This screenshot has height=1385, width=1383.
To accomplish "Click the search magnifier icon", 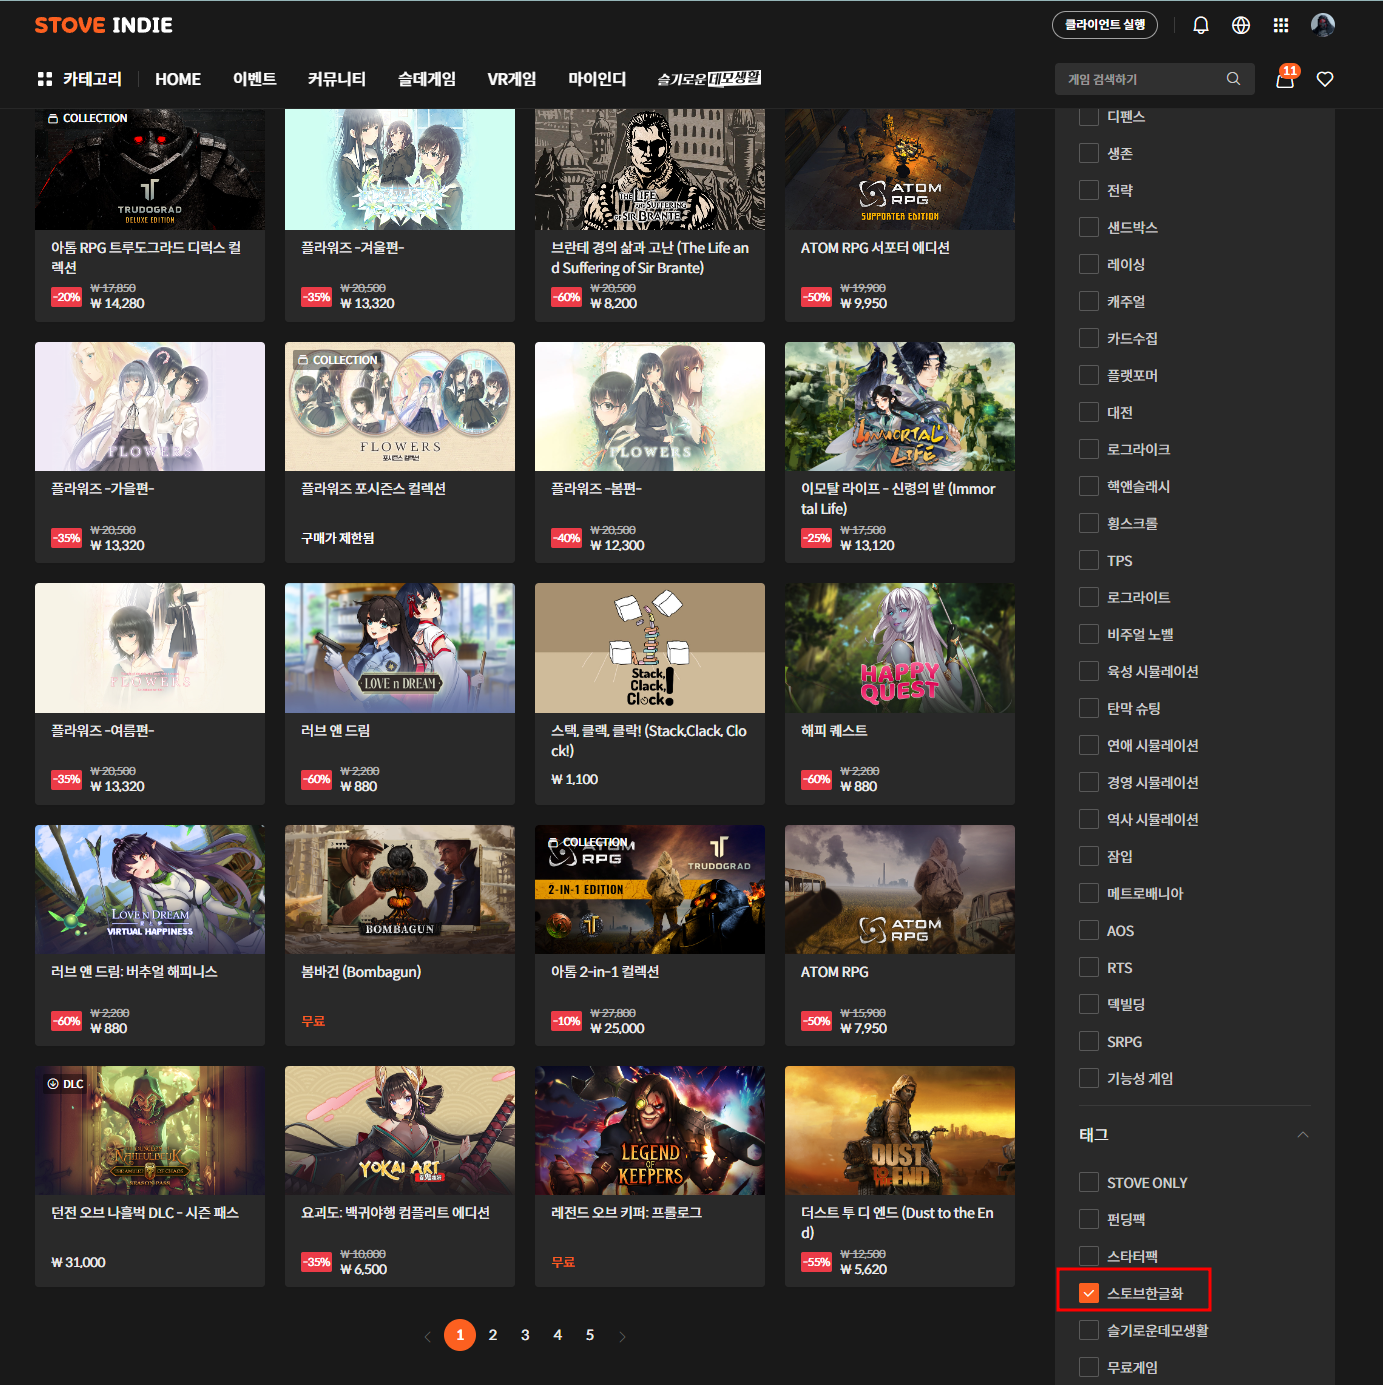I will (1233, 79).
